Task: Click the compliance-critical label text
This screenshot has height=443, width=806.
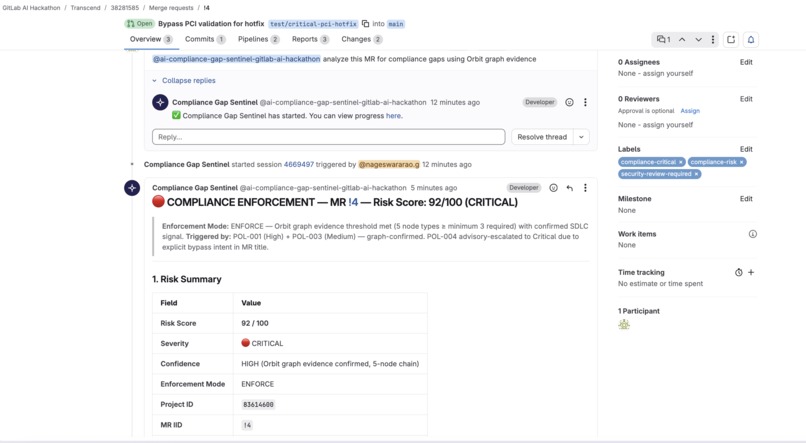Action: point(648,162)
